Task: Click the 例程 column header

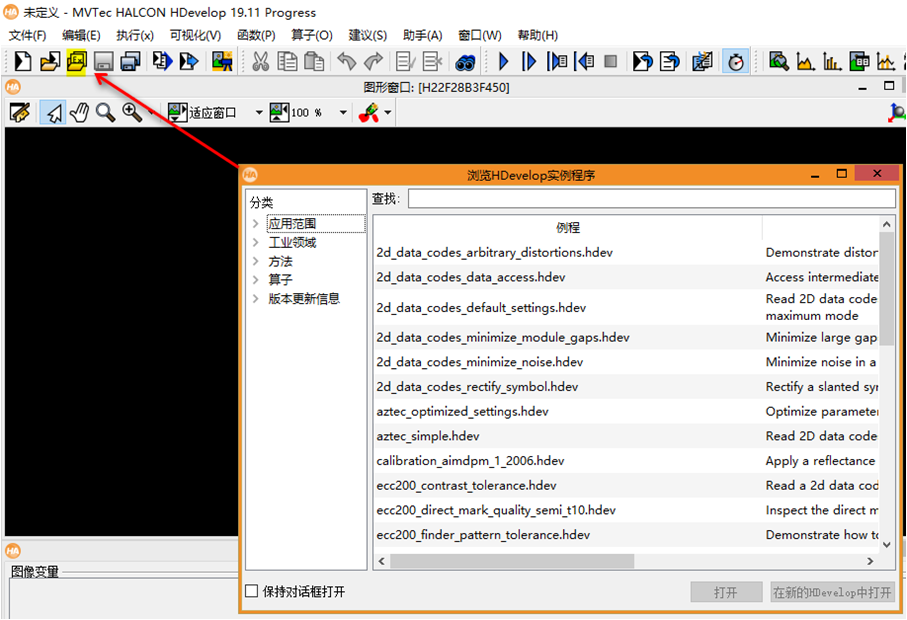Action: [567, 227]
